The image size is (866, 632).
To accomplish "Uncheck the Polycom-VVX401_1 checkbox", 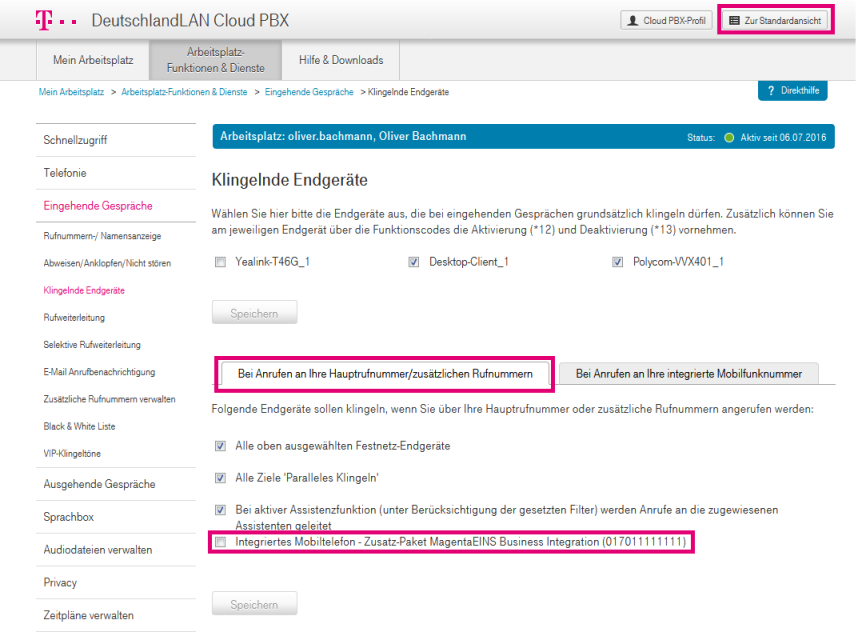I will pyautogui.click(x=617, y=262).
